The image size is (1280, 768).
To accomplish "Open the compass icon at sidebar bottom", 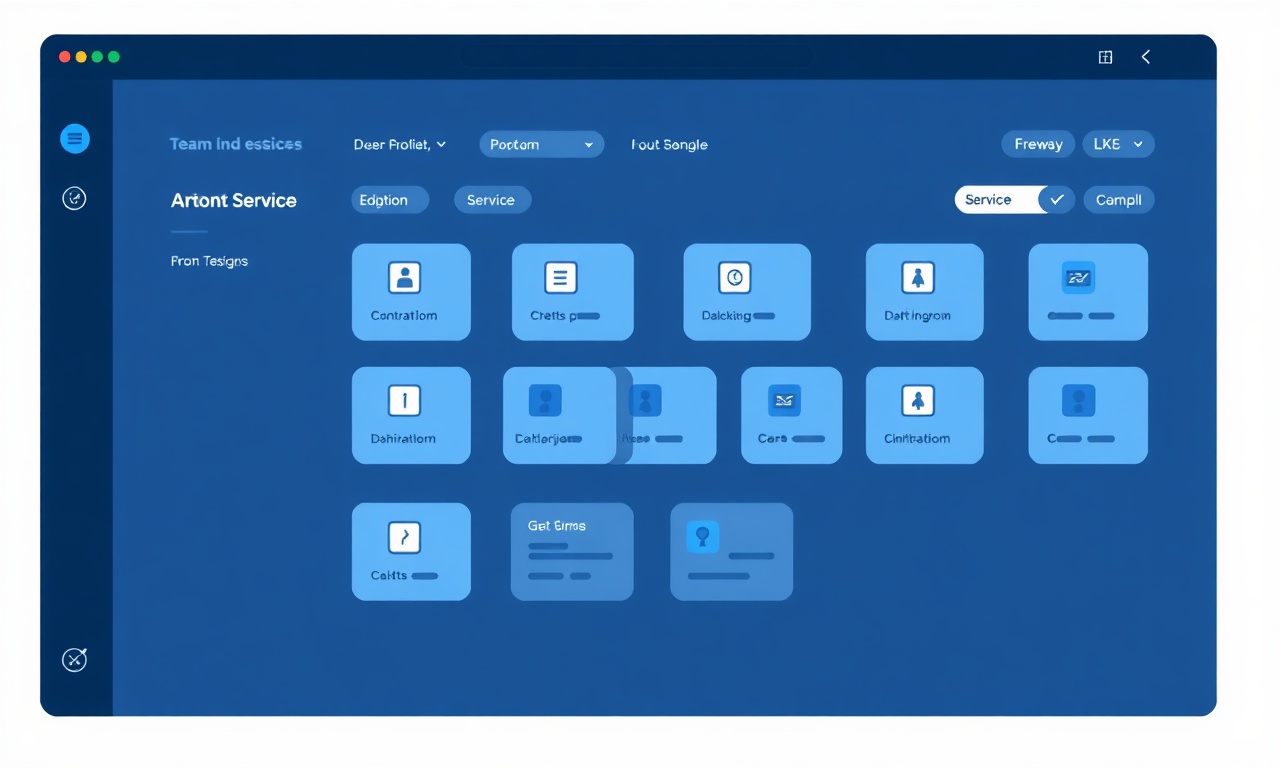I will point(74,659).
